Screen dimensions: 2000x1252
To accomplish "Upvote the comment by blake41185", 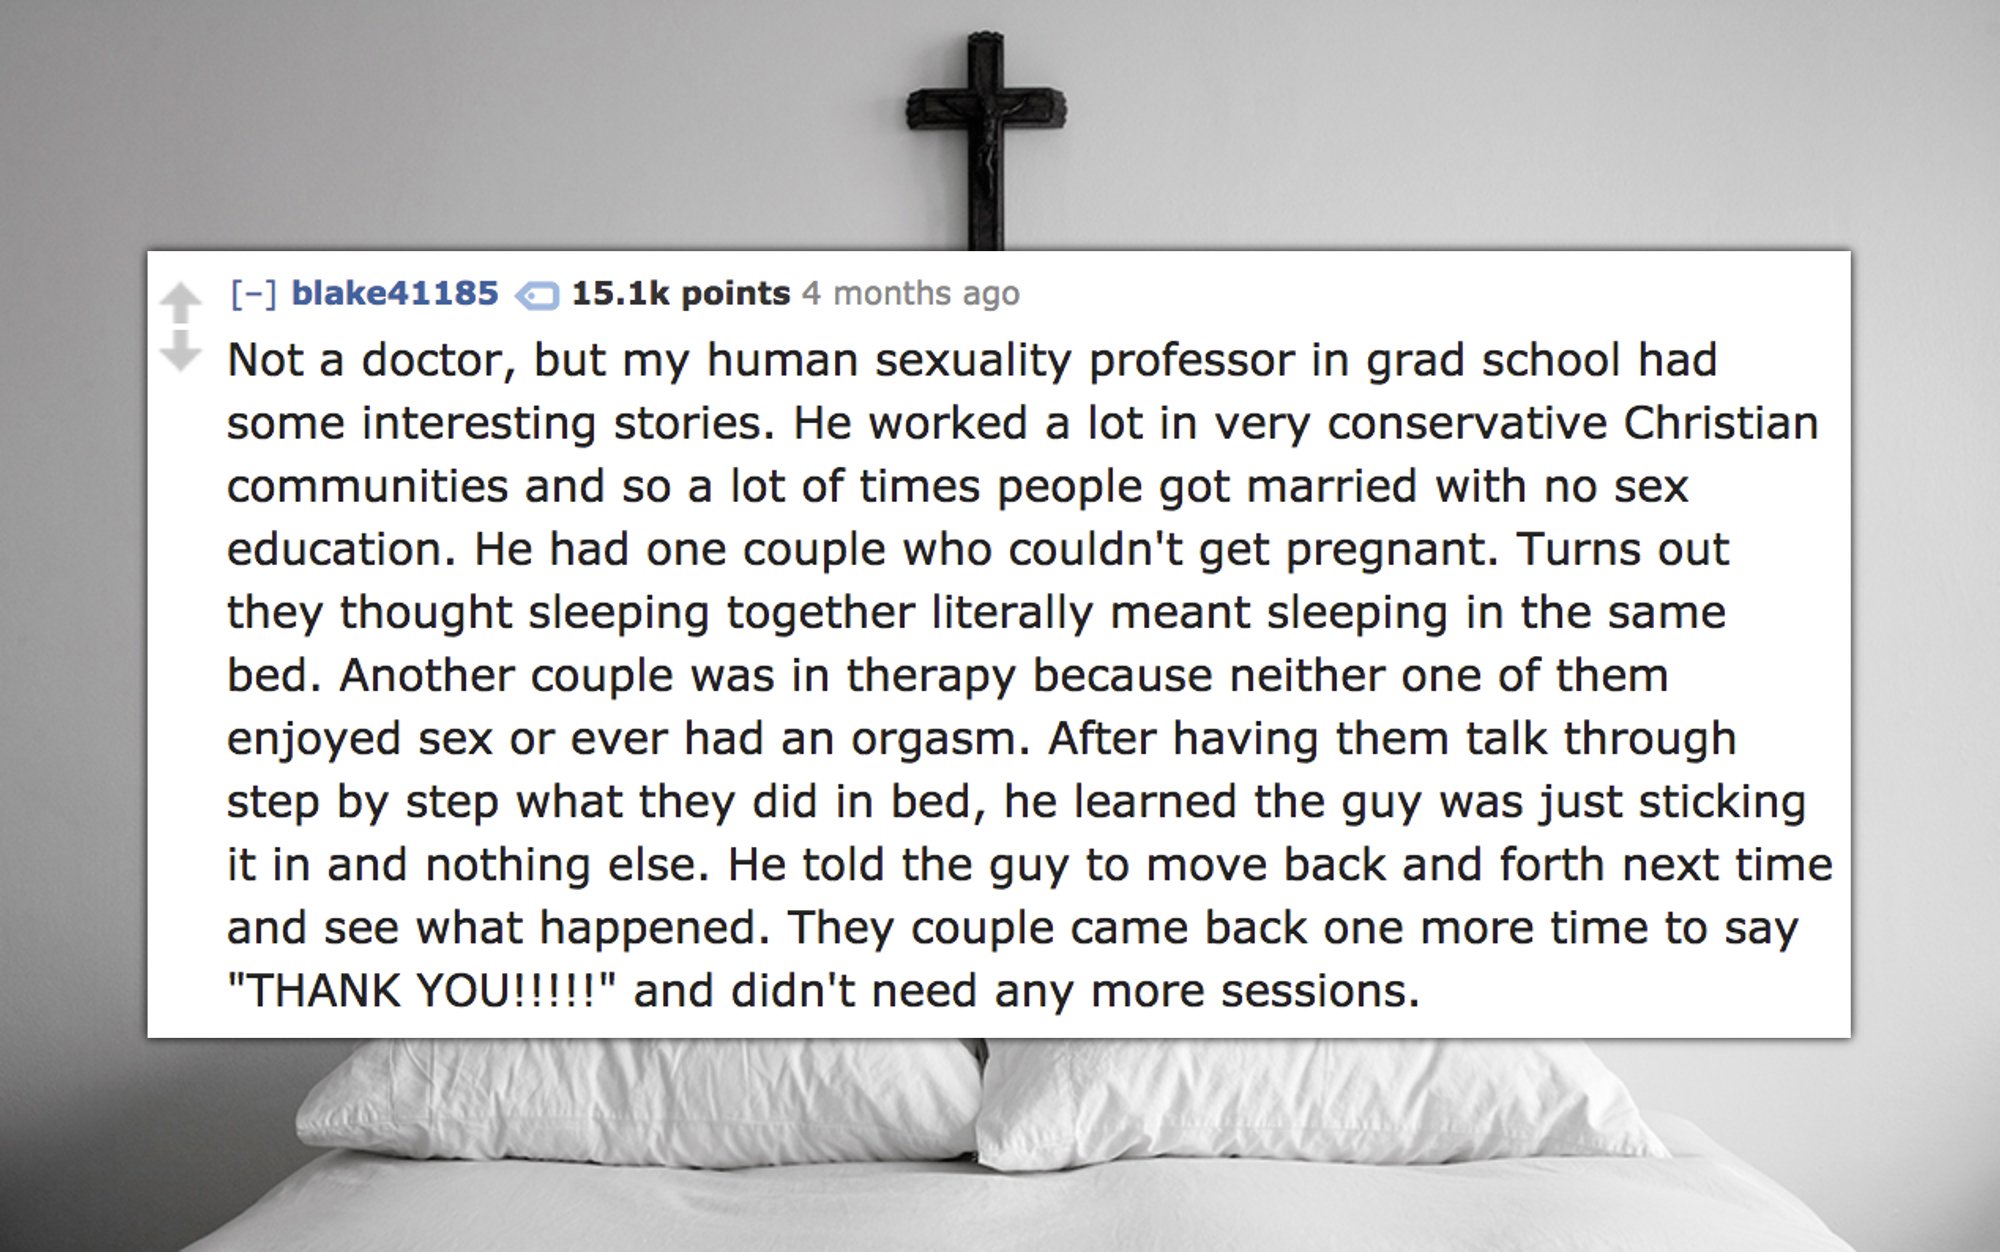I will [181, 303].
